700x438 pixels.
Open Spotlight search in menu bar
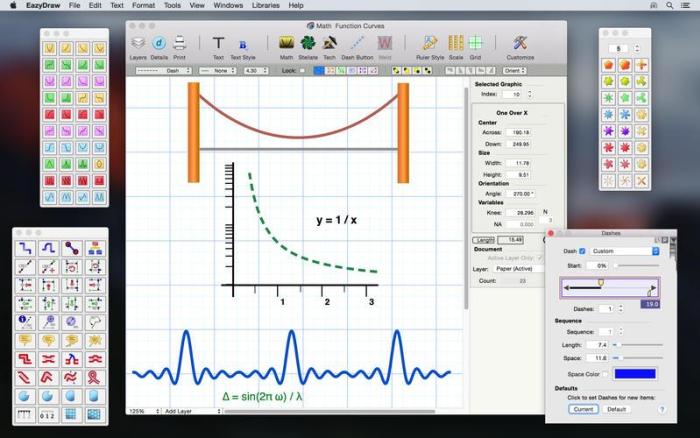(x=670, y=5)
